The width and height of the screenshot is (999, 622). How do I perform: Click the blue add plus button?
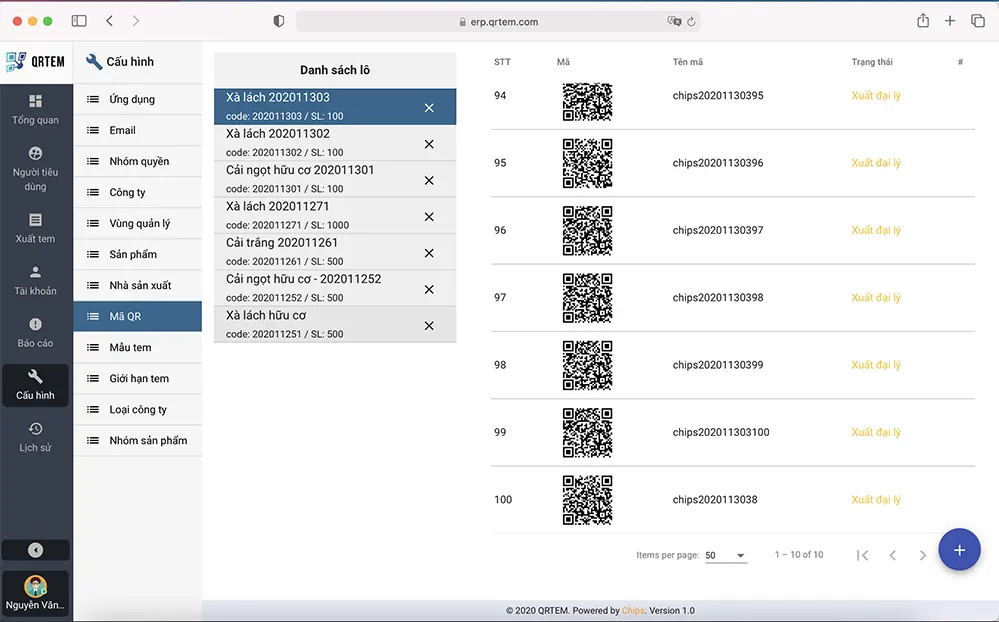(959, 550)
